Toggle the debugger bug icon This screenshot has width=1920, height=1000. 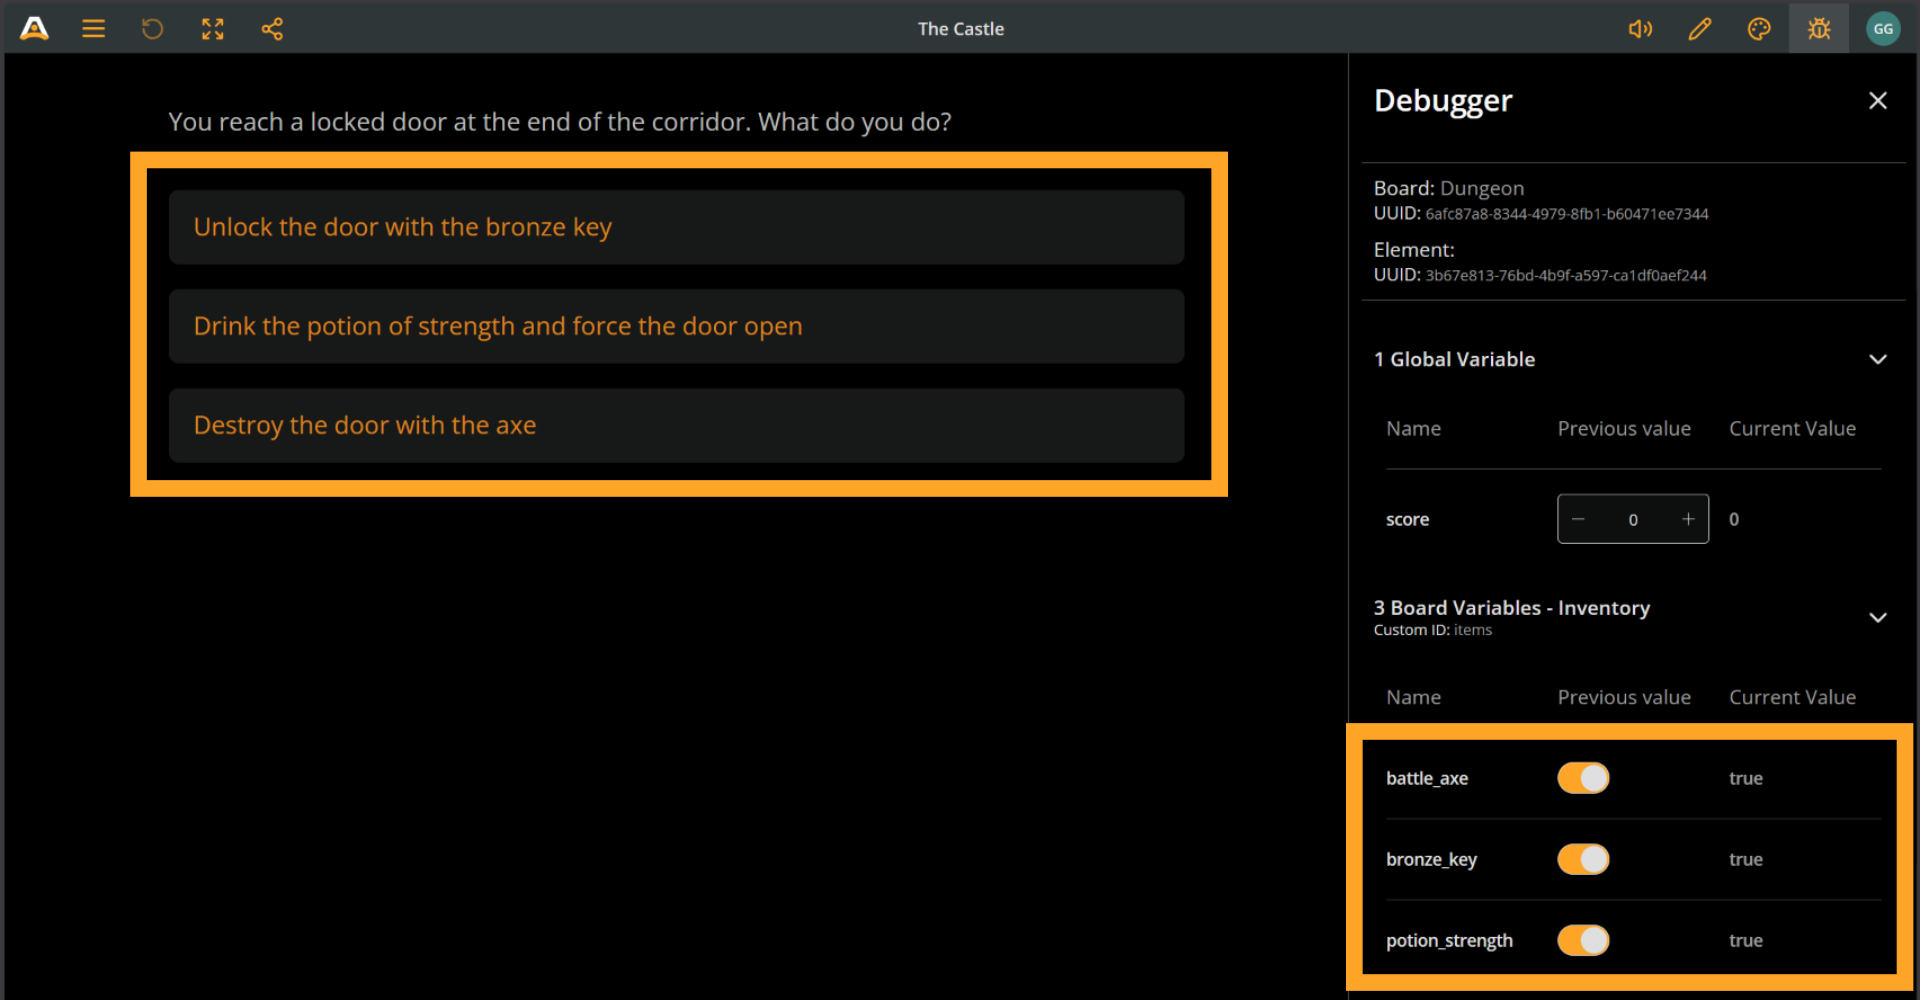1819,29
